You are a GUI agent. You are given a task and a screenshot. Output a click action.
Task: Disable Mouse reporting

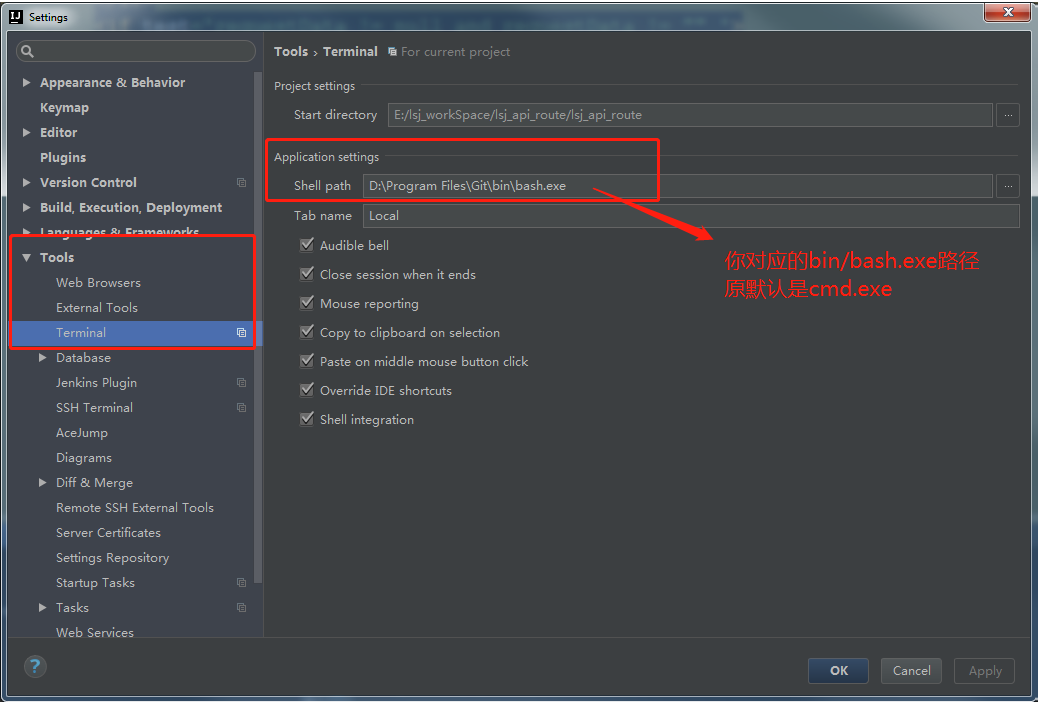[x=306, y=303]
